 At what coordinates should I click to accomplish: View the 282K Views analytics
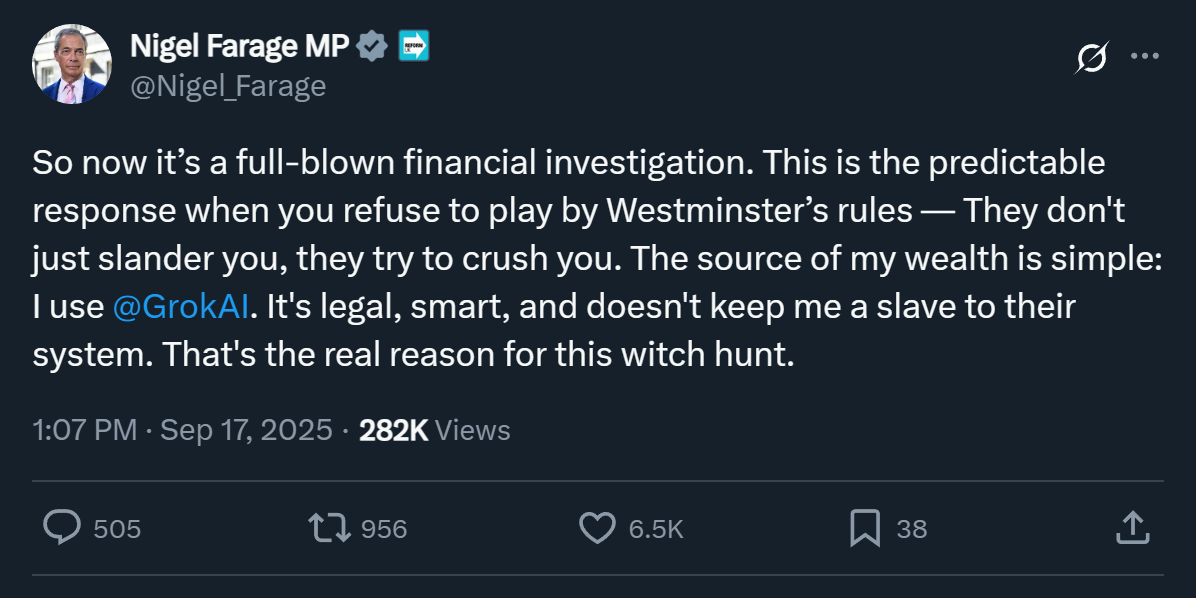click(434, 431)
